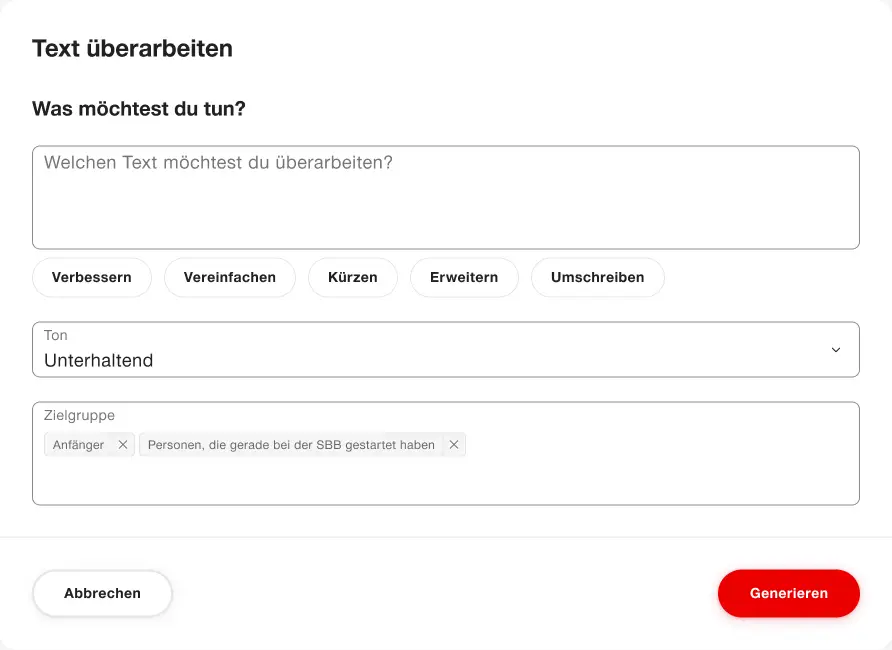The width and height of the screenshot is (892, 650).
Task: Focus the text field asking which text to revise
Action: 446,196
